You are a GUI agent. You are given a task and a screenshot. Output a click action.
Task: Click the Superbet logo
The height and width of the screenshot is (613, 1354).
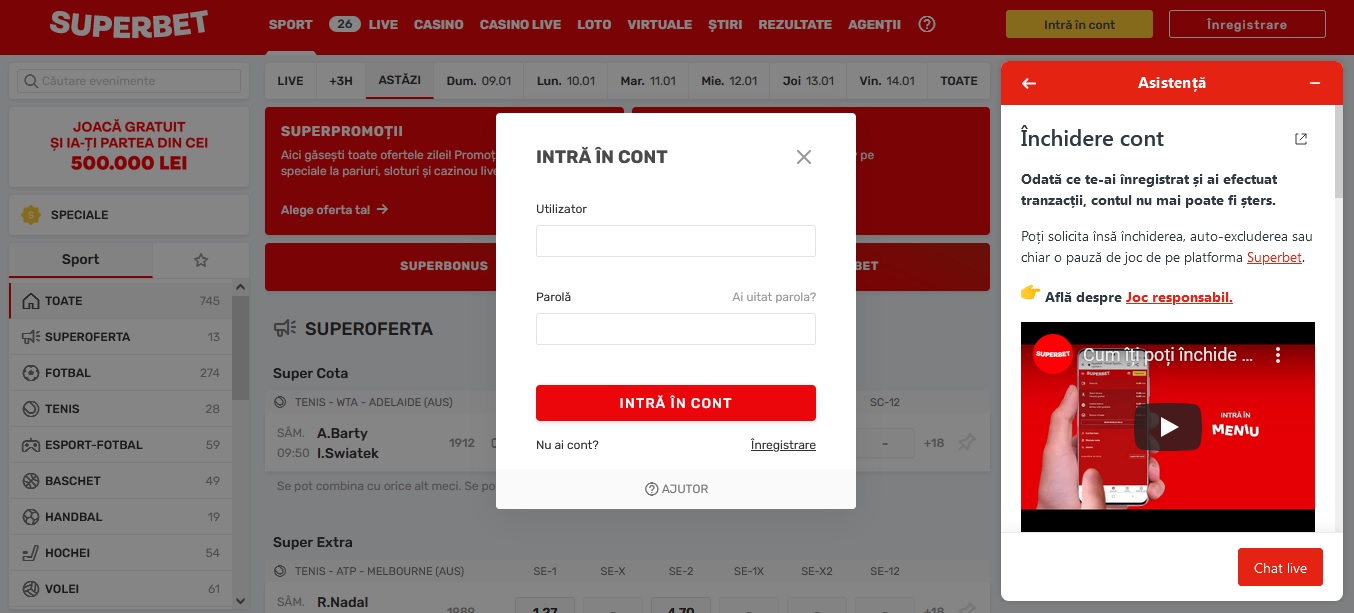[129, 23]
